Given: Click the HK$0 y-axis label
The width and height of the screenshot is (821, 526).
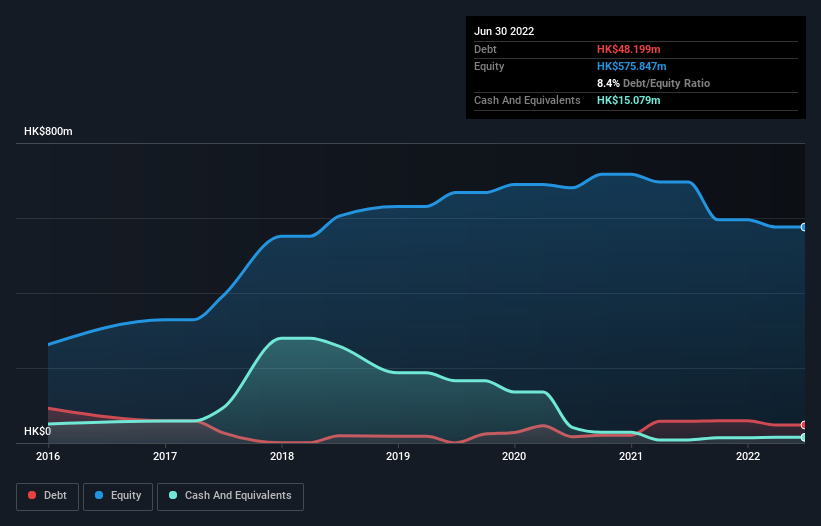Looking at the screenshot, I should coord(38,431).
